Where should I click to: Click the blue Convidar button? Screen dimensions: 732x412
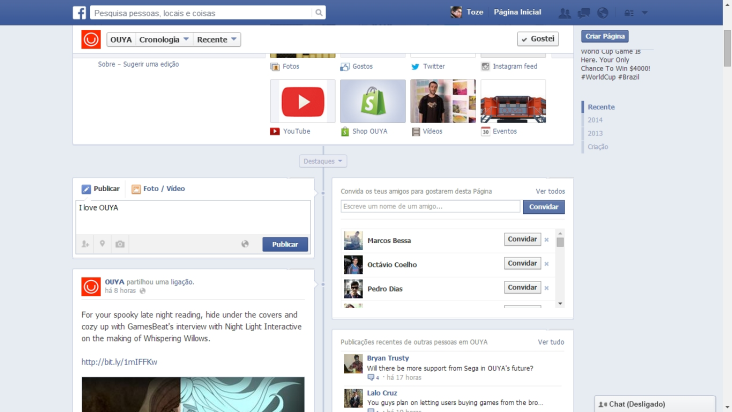click(x=543, y=207)
